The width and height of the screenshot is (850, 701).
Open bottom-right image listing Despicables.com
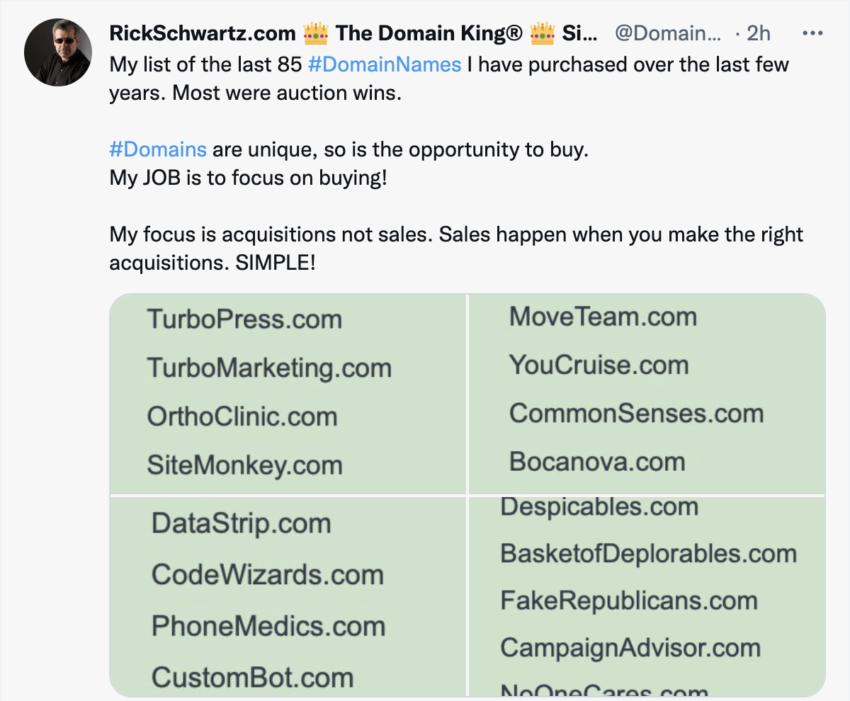(646, 596)
